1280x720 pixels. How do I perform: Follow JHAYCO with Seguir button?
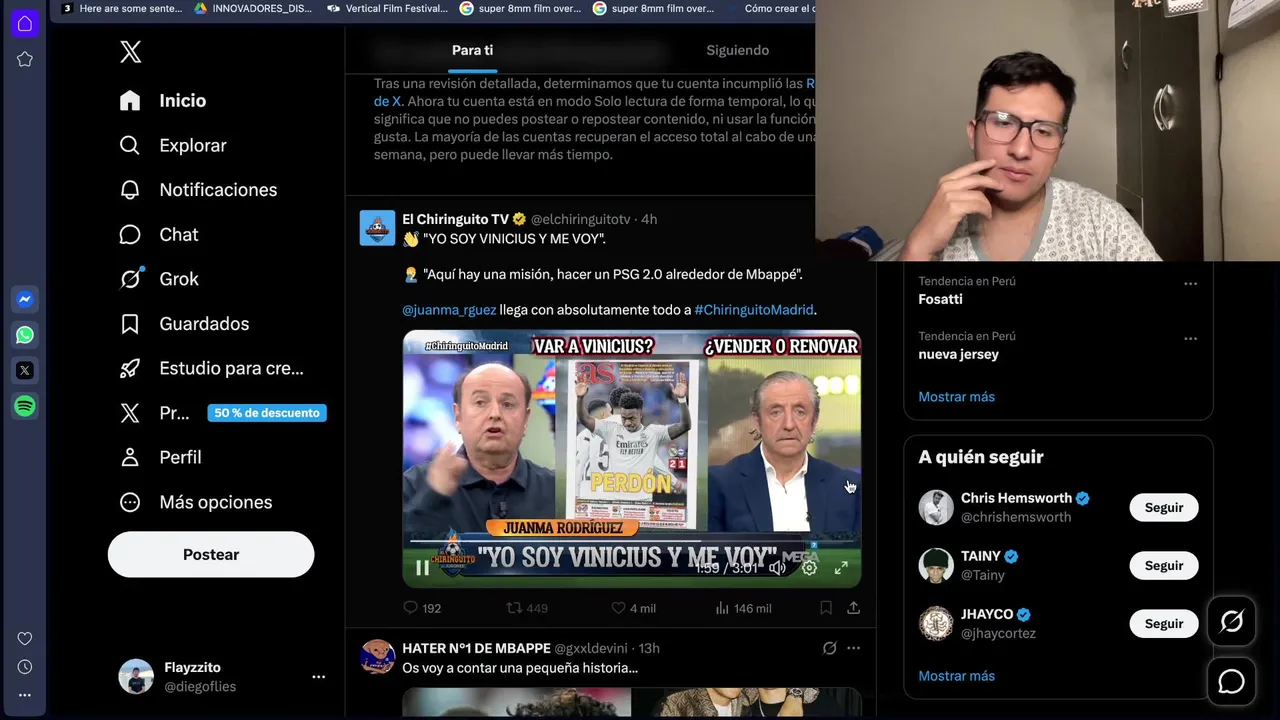click(x=1164, y=623)
